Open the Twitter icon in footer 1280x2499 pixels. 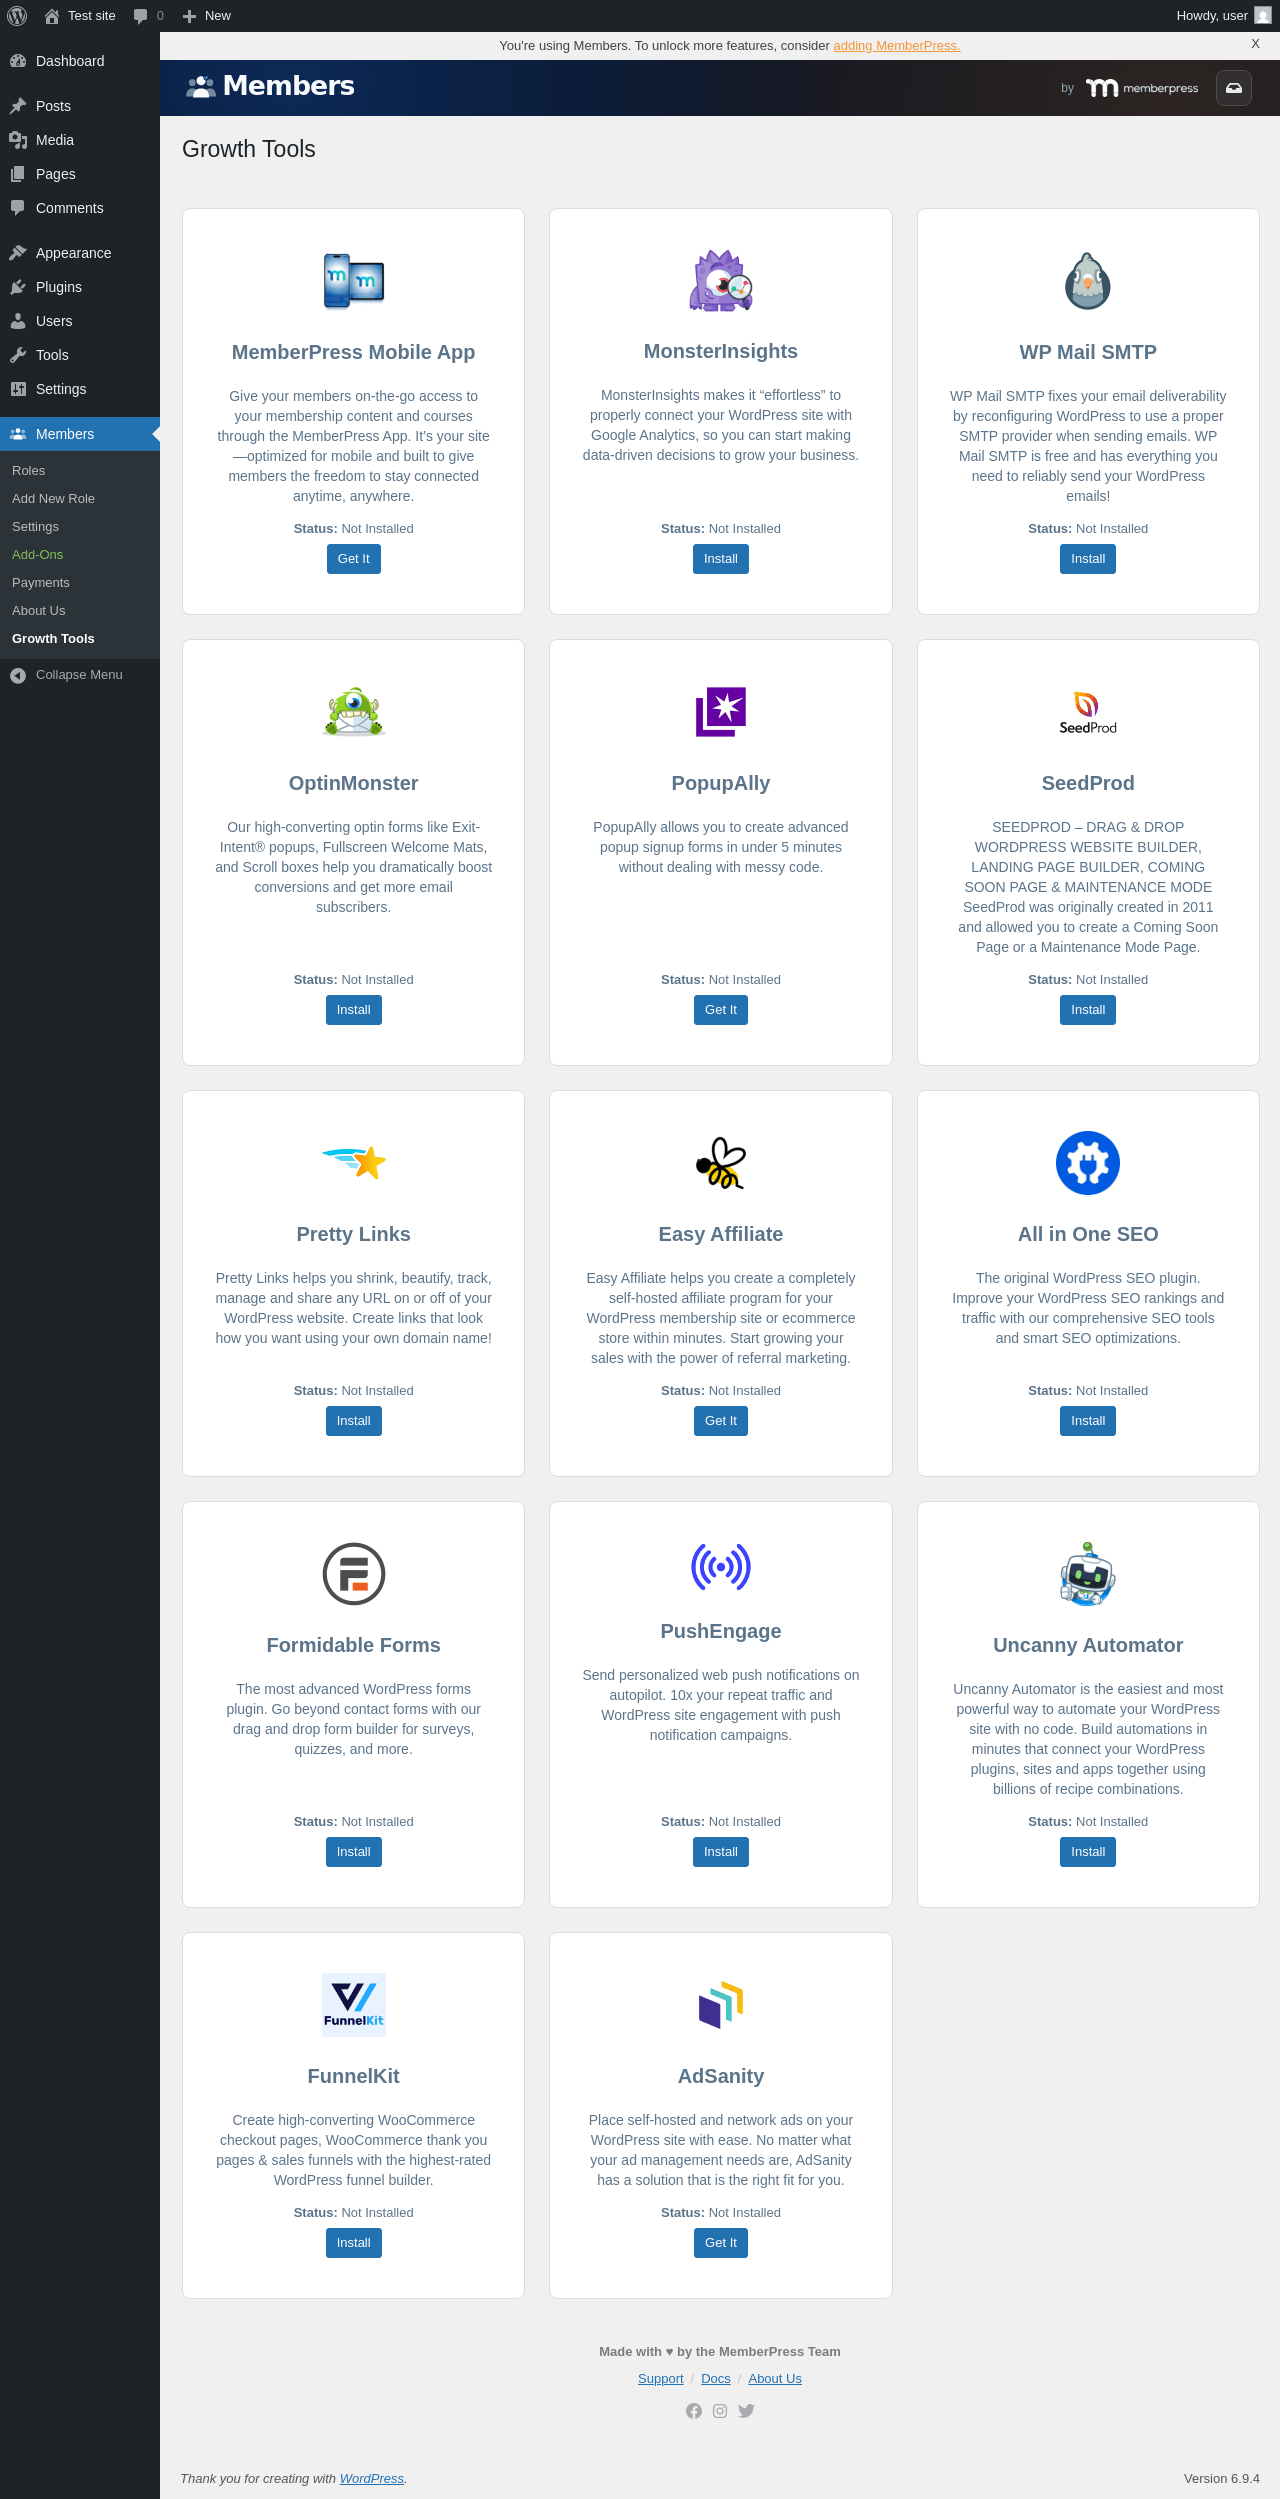(x=746, y=2411)
